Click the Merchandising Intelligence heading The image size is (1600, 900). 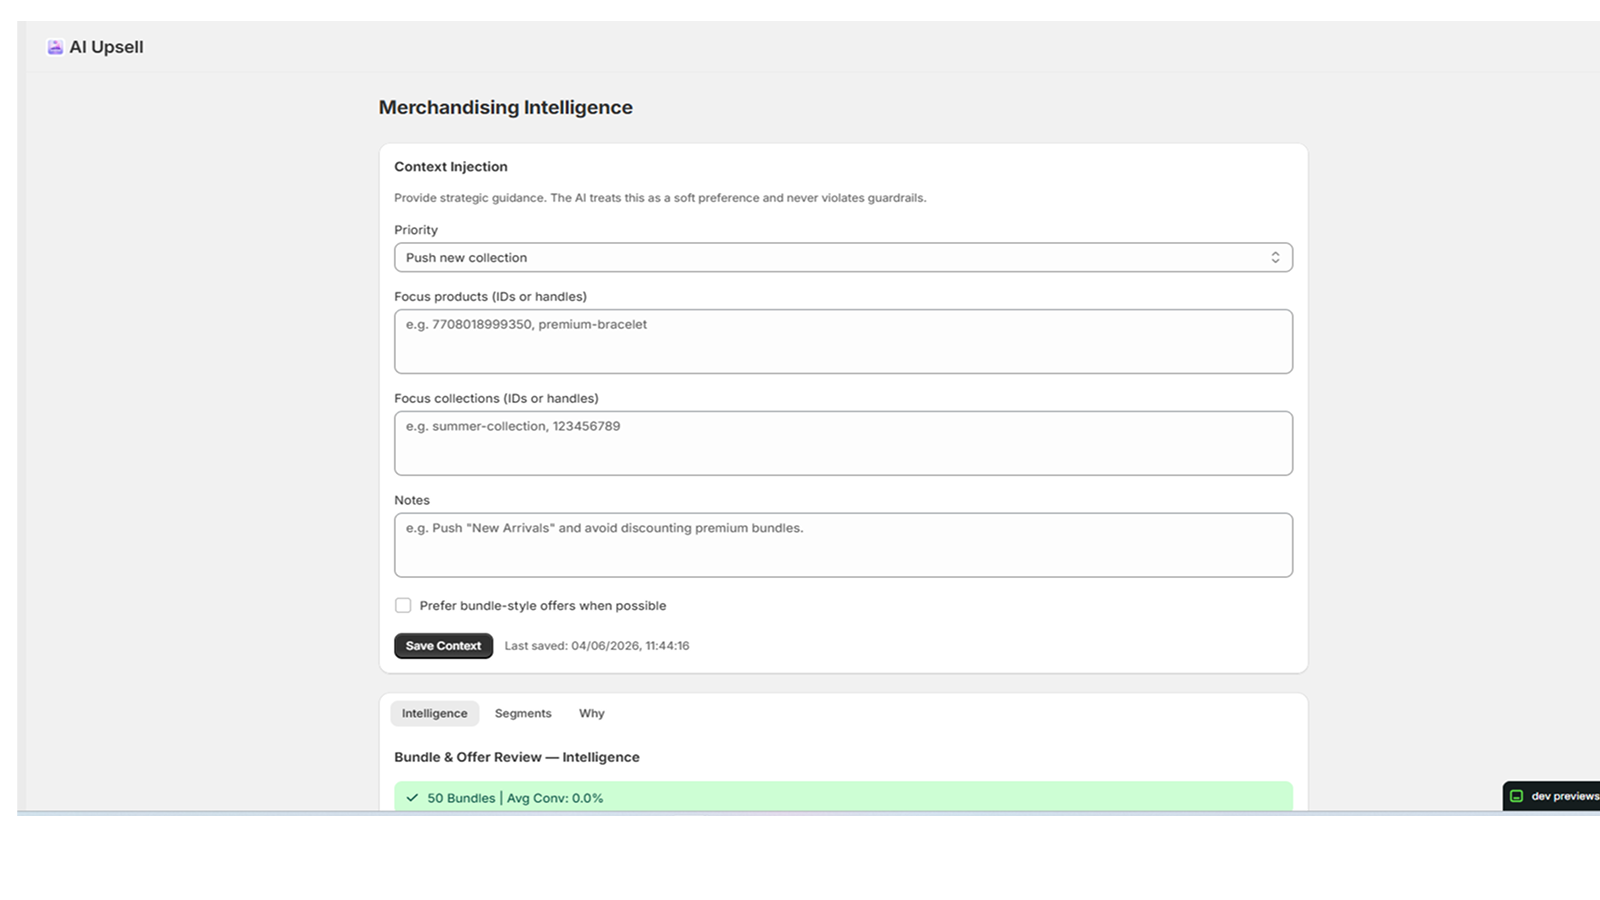click(505, 107)
